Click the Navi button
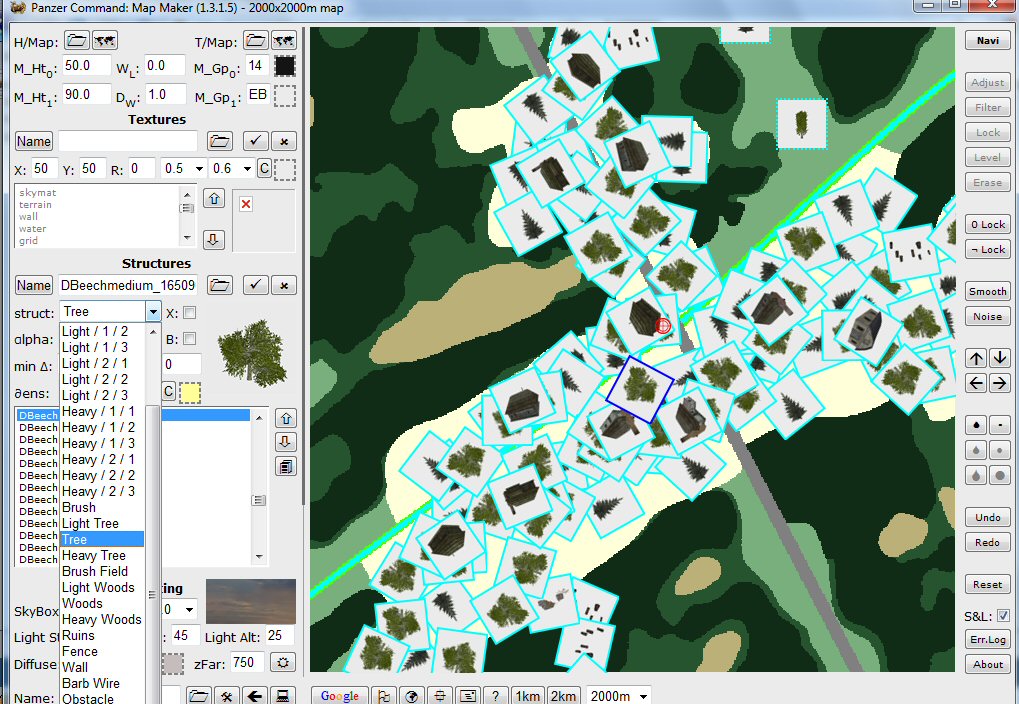Viewport: 1019px width, 704px height. [988, 40]
